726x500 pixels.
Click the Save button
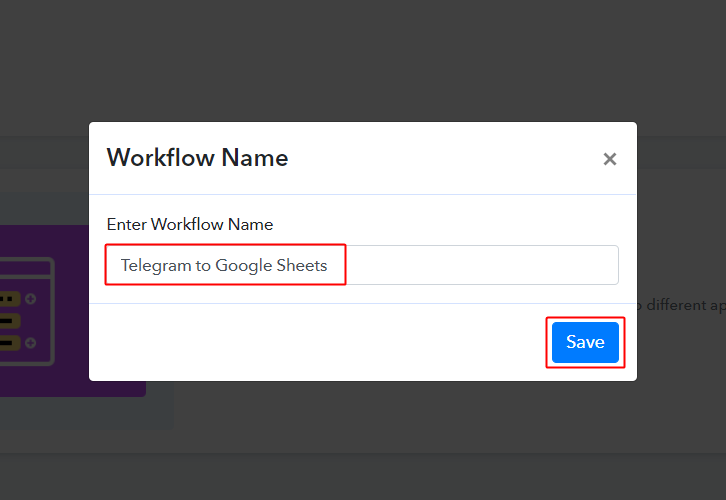coord(585,342)
